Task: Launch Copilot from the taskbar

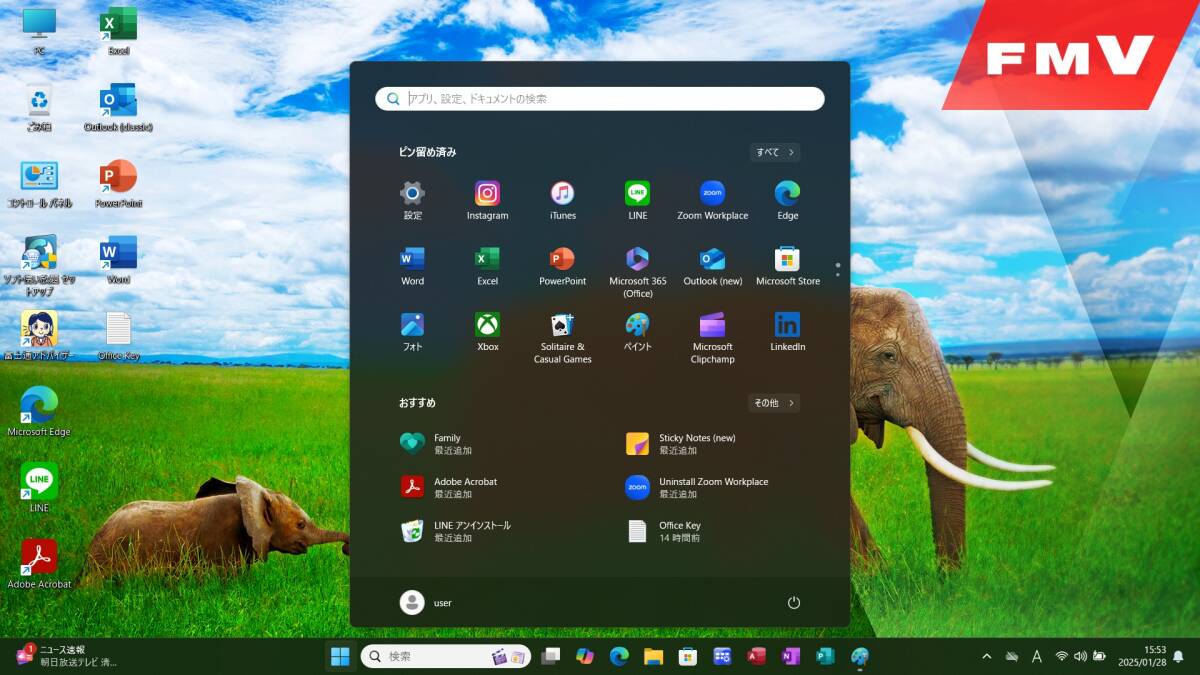Action: 585,656
